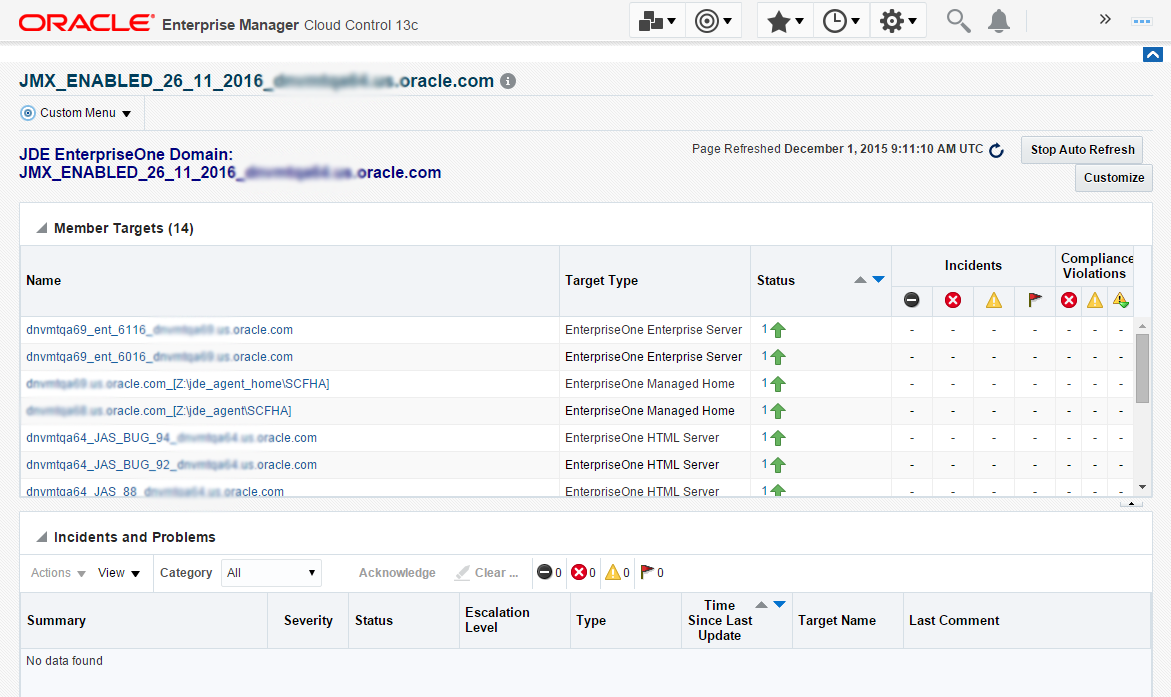Click the Oracle Enterprise Manager logo
Viewport: 1171px width, 697px height.
click(218, 24)
